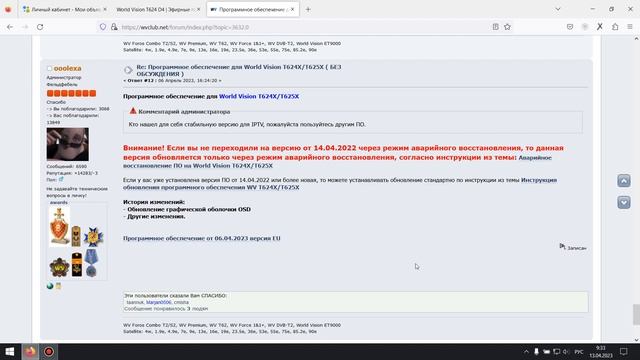The width and height of the screenshot is (640, 360).
Task: Click the online status indicator near oooIexa
Action: [49, 69]
